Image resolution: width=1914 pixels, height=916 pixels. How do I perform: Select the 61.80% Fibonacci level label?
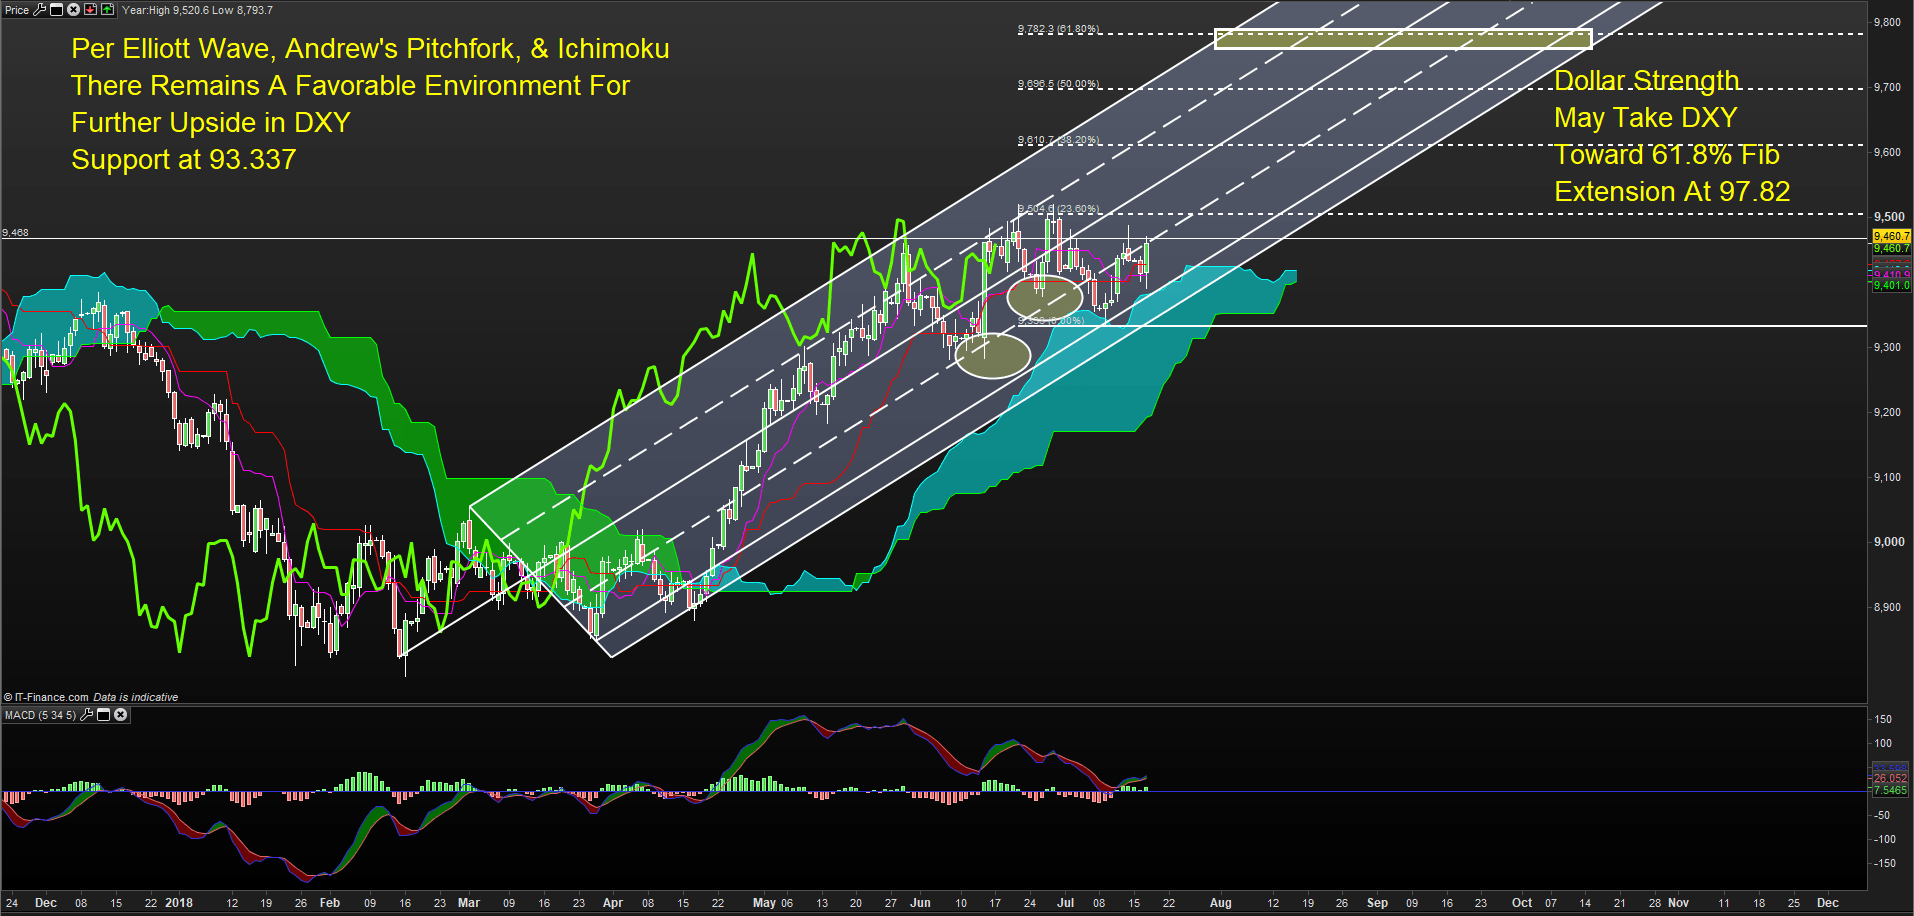coord(1058,29)
